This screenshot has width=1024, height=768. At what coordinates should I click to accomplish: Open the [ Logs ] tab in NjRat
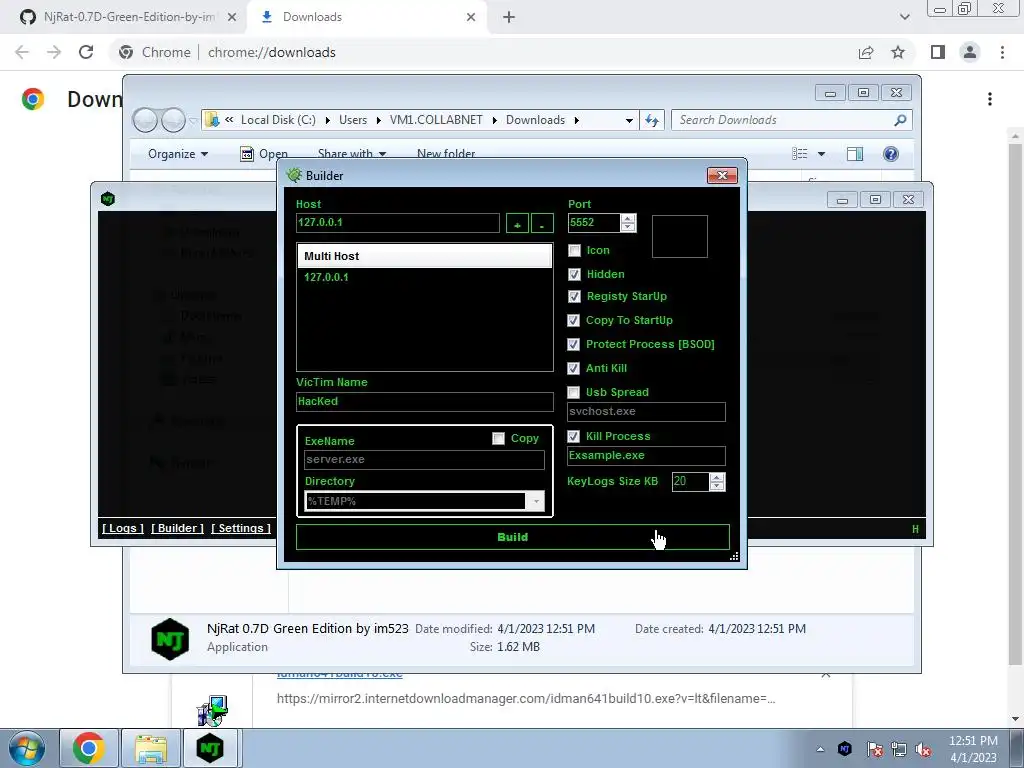pyautogui.click(x=123, y=528)
